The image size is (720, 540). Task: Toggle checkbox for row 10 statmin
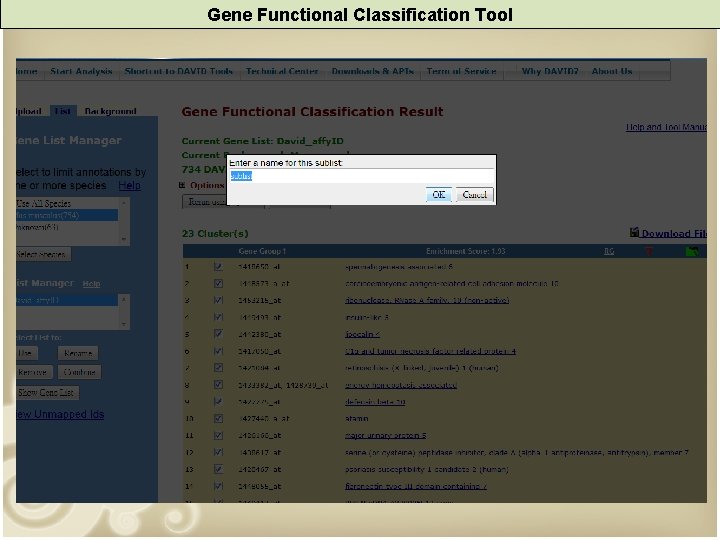(219, 419)
